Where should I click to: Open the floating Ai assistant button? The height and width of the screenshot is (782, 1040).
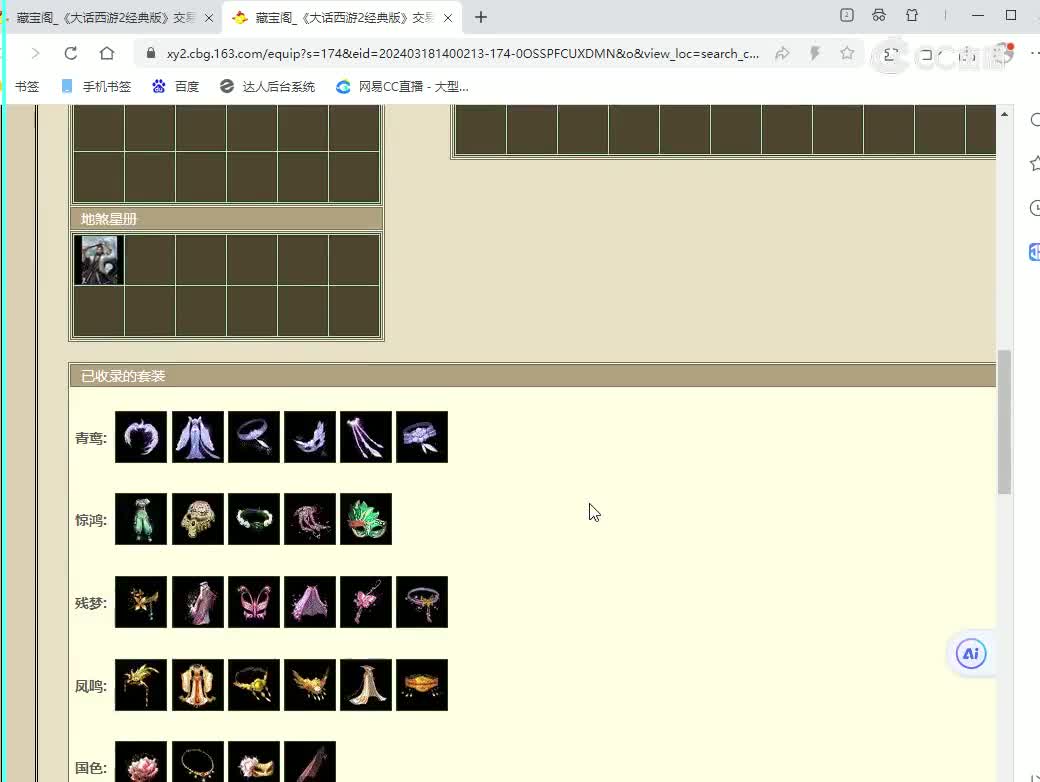971,654
